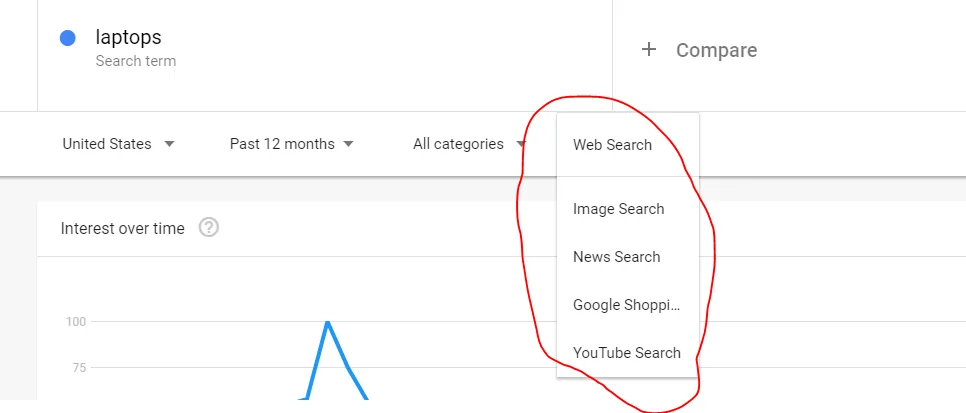Click the blue dot next to laptops
This screenshot has height=413, width=966.
coord(68,39)
